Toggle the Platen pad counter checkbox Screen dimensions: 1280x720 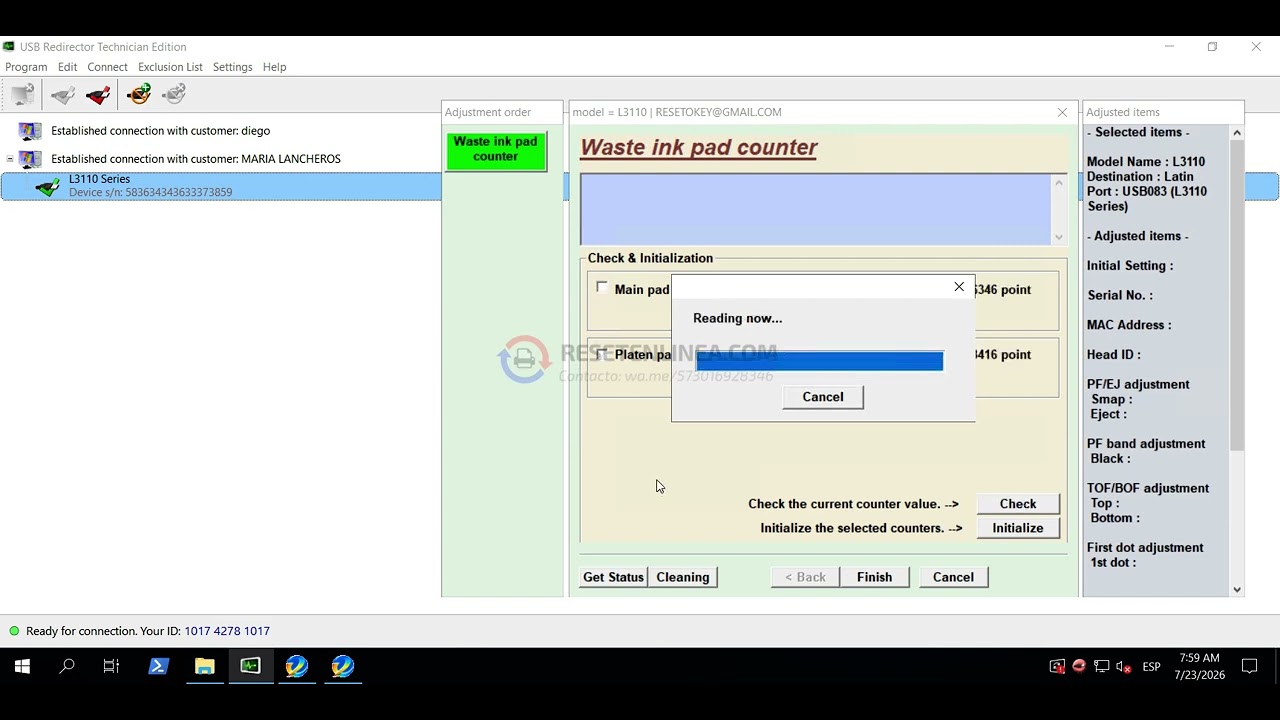(602, 354)
